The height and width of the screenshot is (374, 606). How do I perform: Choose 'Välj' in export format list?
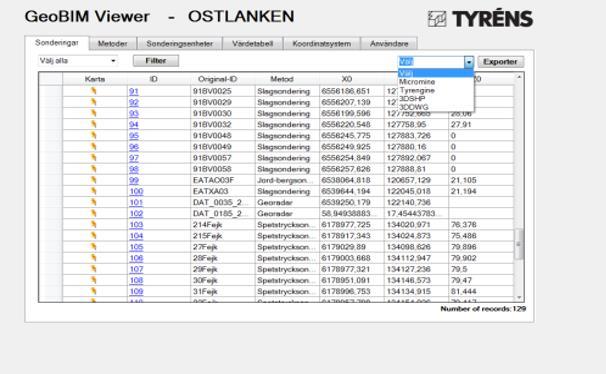436,73
